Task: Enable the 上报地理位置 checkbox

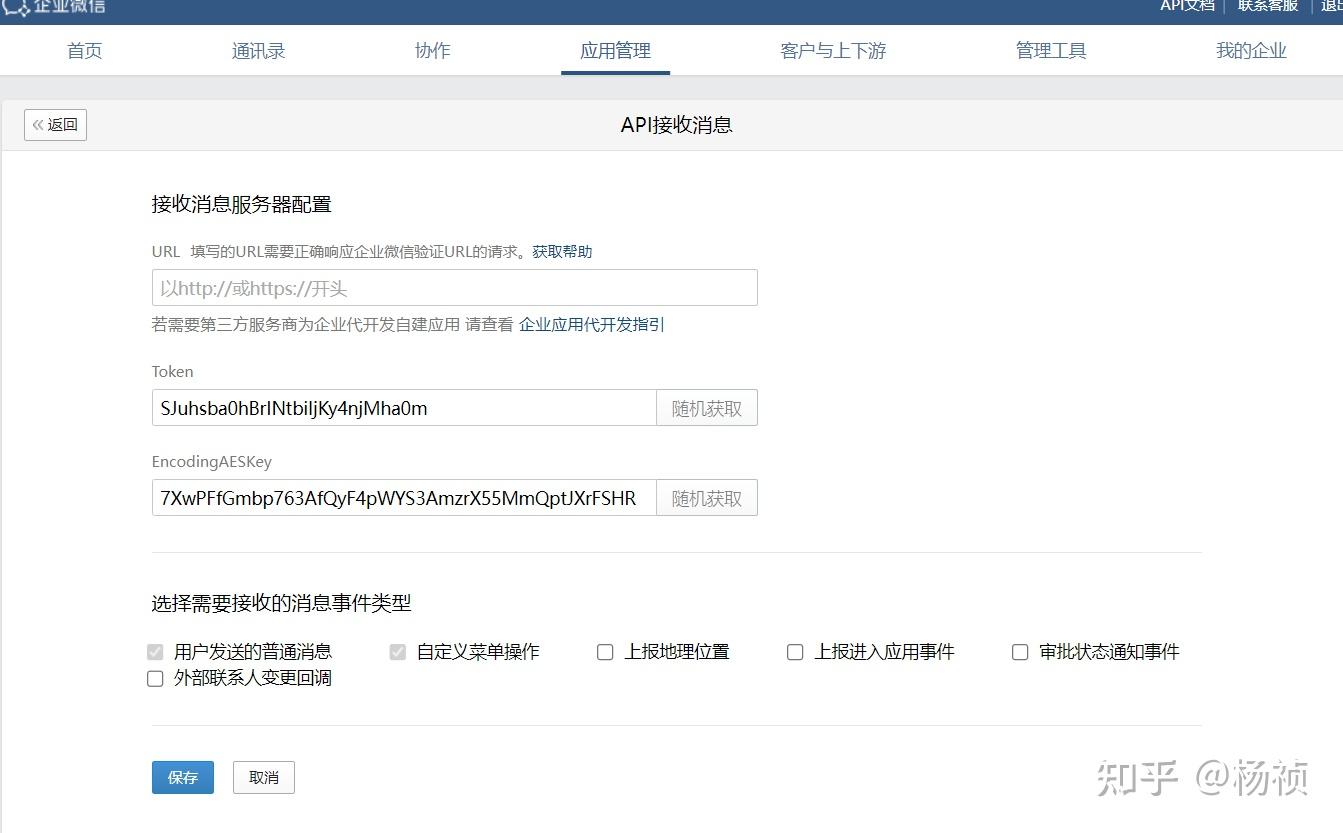Action: [x=605, y=651]
